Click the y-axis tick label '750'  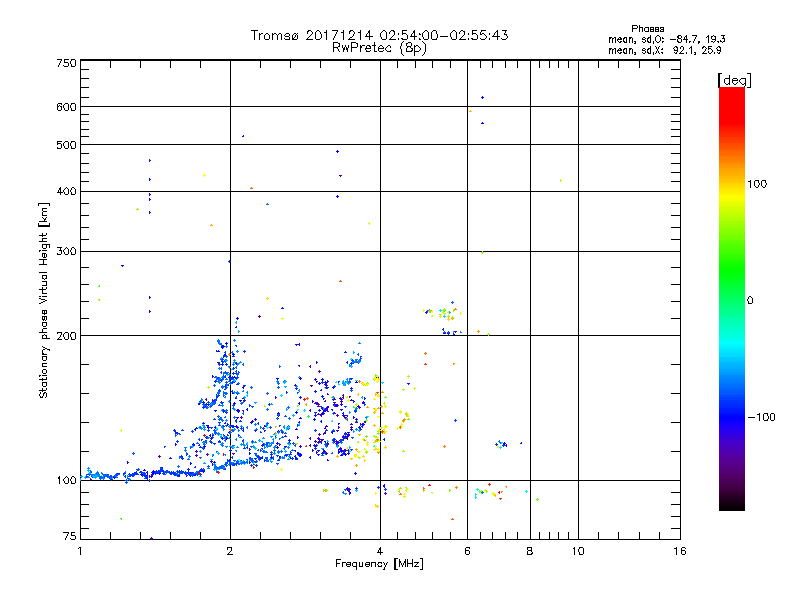(66, 63)
